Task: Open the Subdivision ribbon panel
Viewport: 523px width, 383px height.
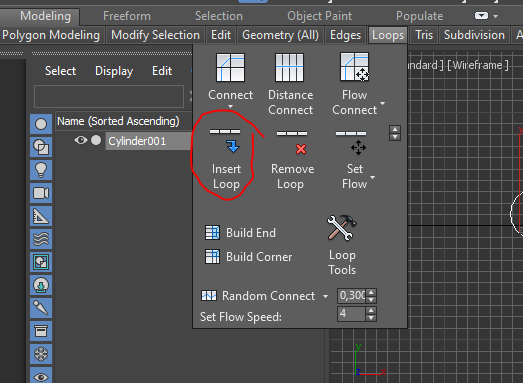Action: pos(474,35)
